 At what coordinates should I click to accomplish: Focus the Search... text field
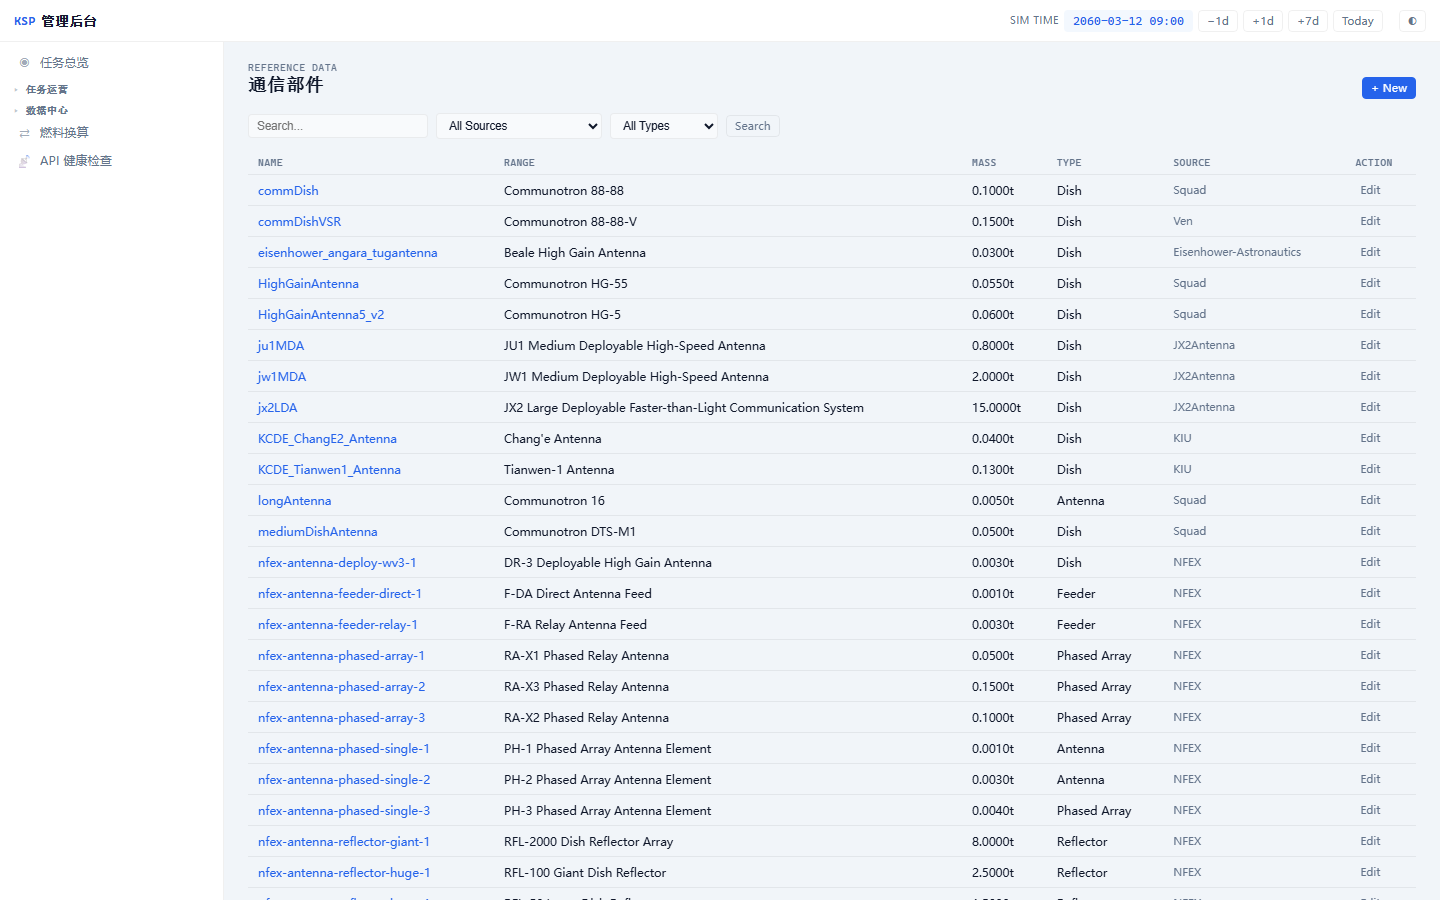(x=338, y=126)
